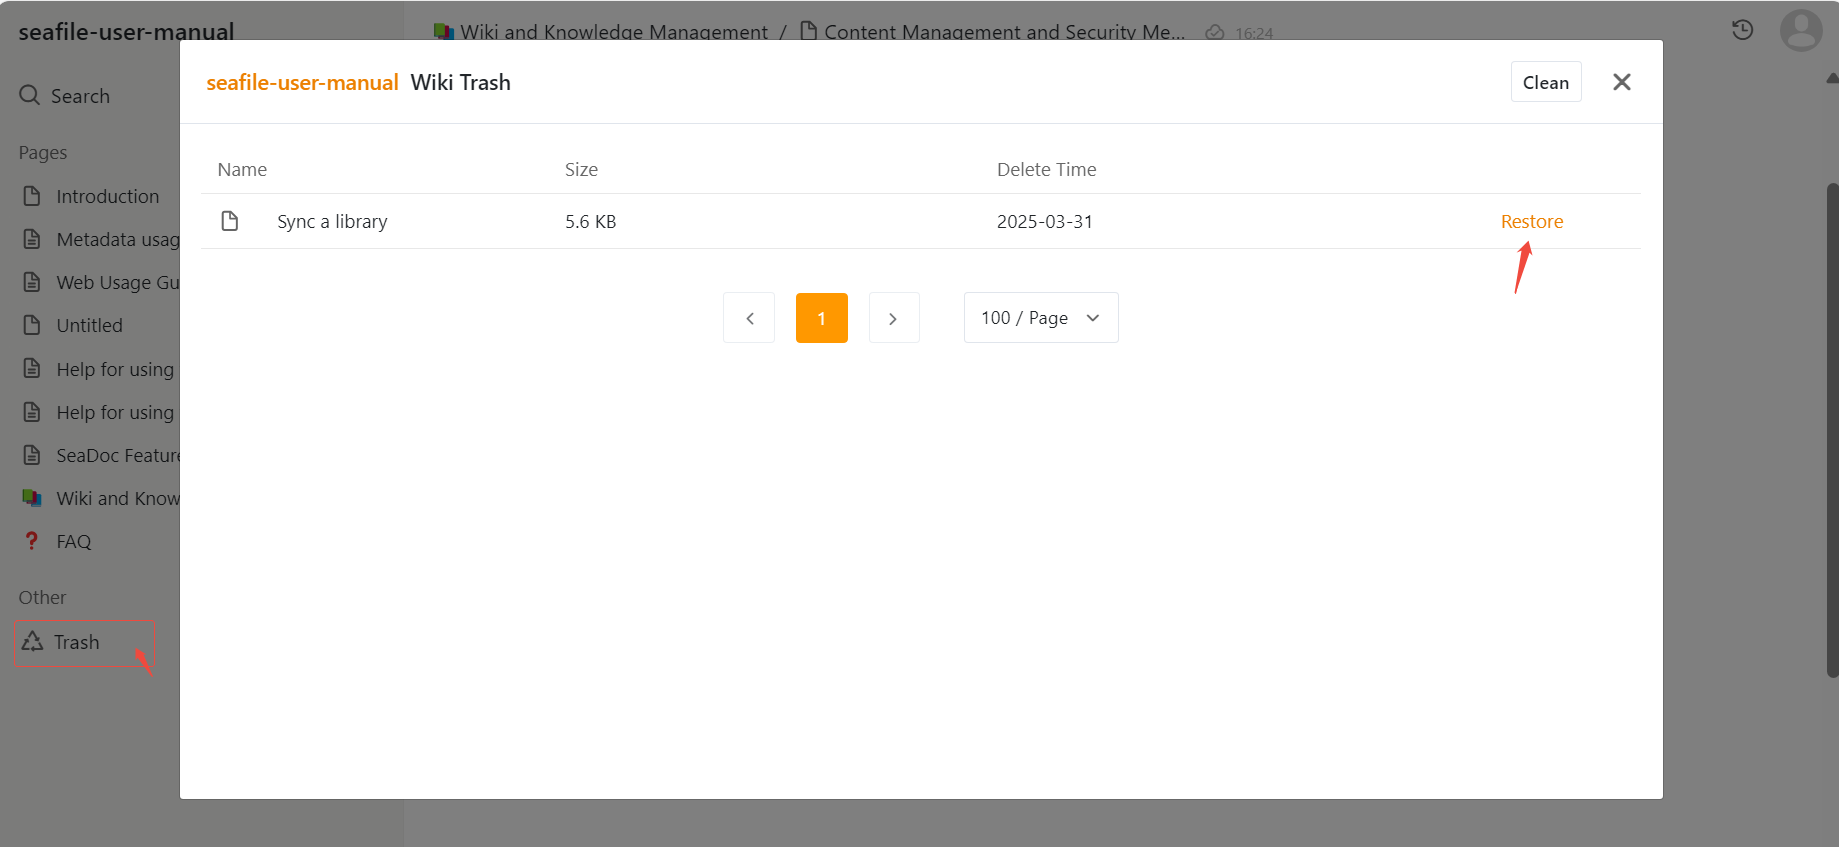Click the seafile-user-manual title link

(x=302, y=82)
